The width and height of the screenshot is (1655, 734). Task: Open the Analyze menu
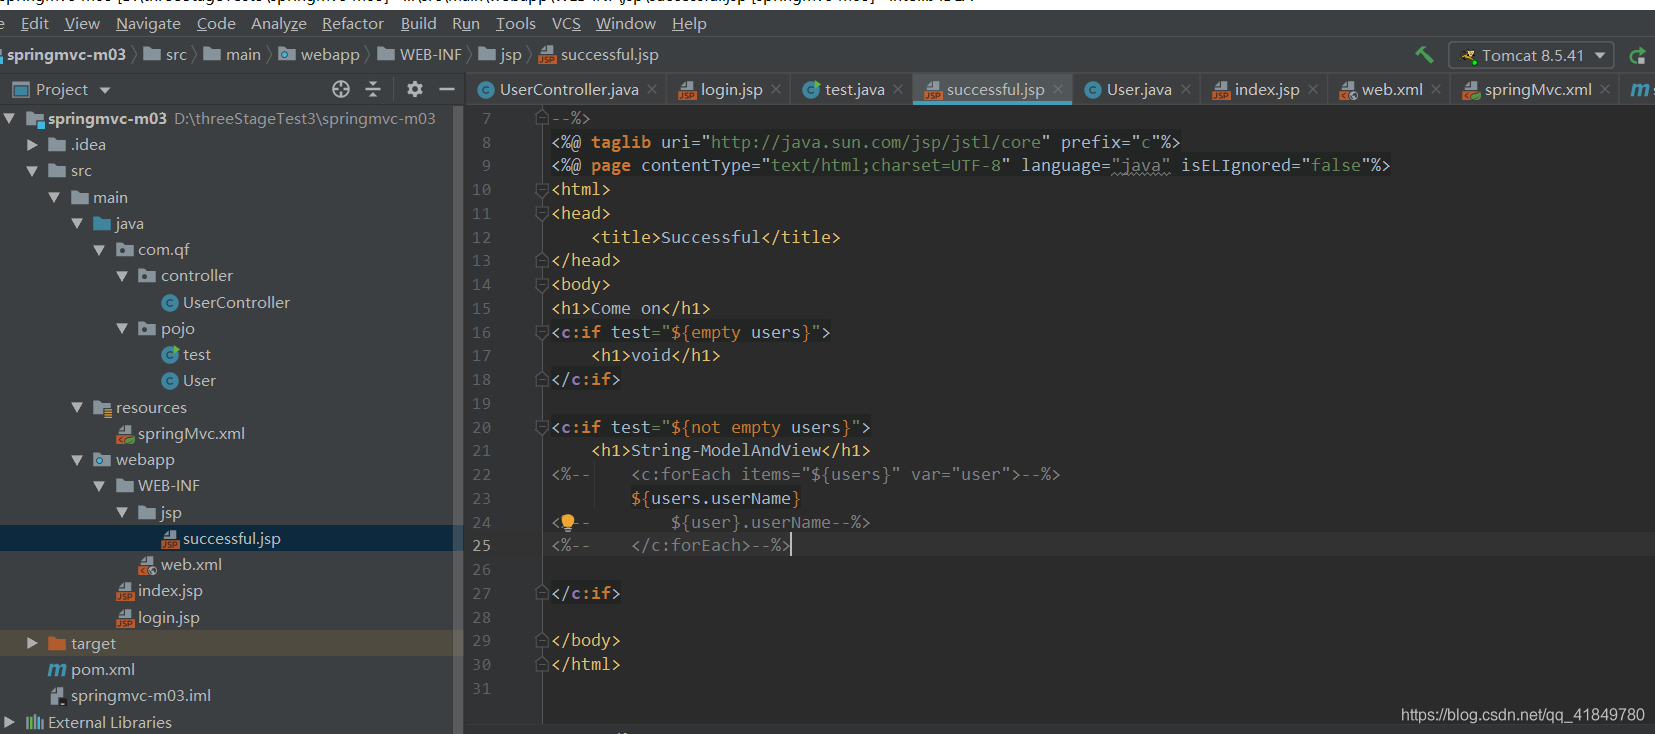[279, 23]
